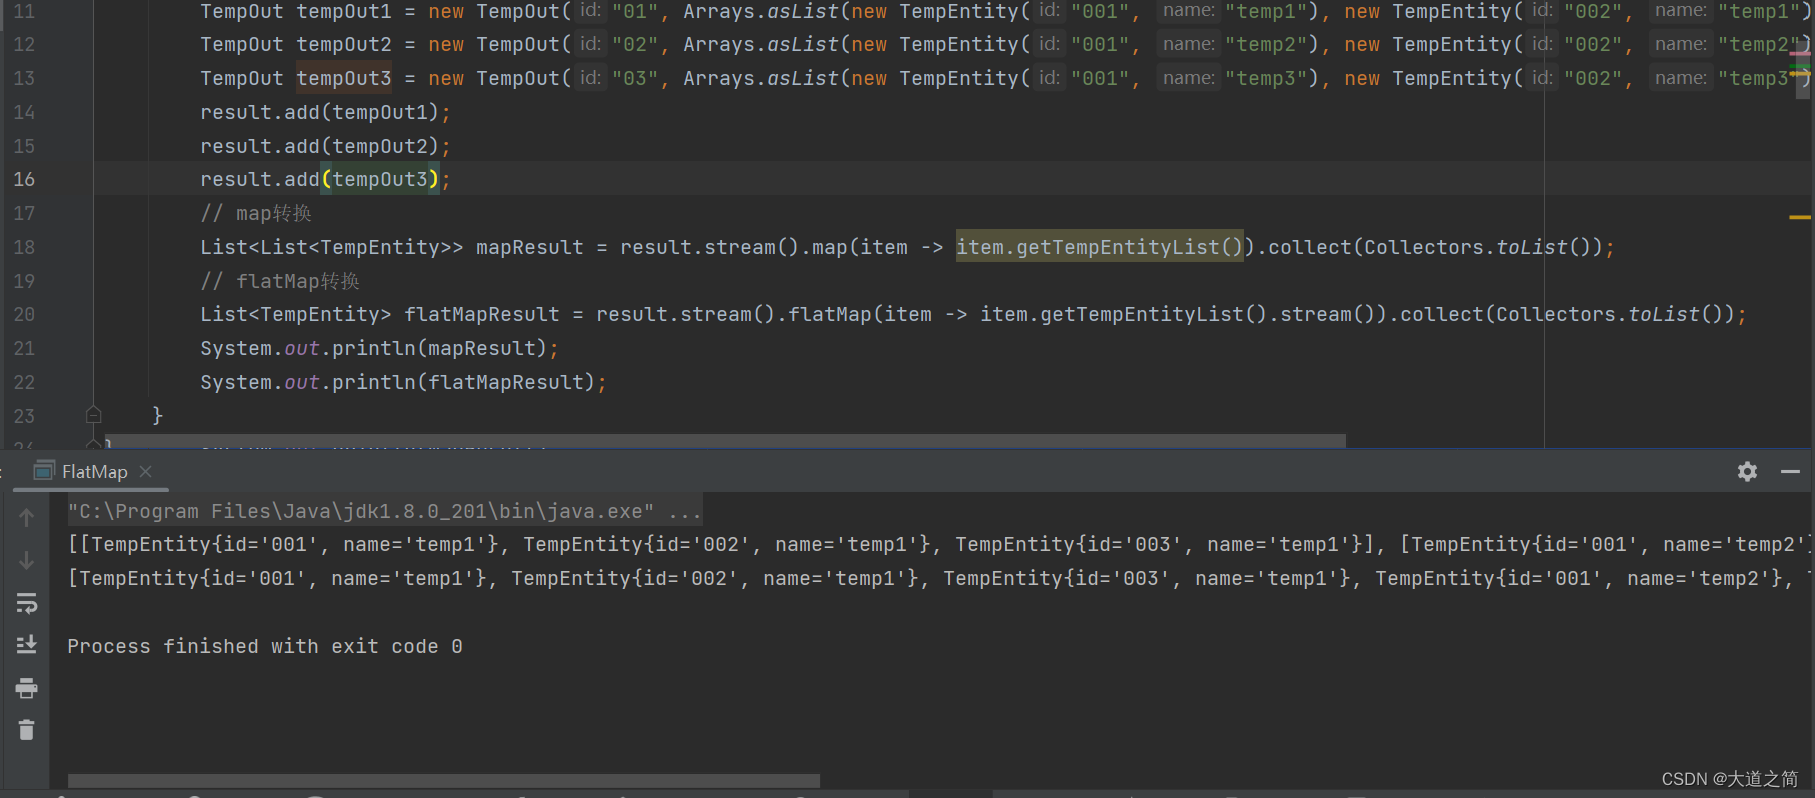
Task: Click result.add(tempOut1) on line 14
Action: [x=325, y=112]
